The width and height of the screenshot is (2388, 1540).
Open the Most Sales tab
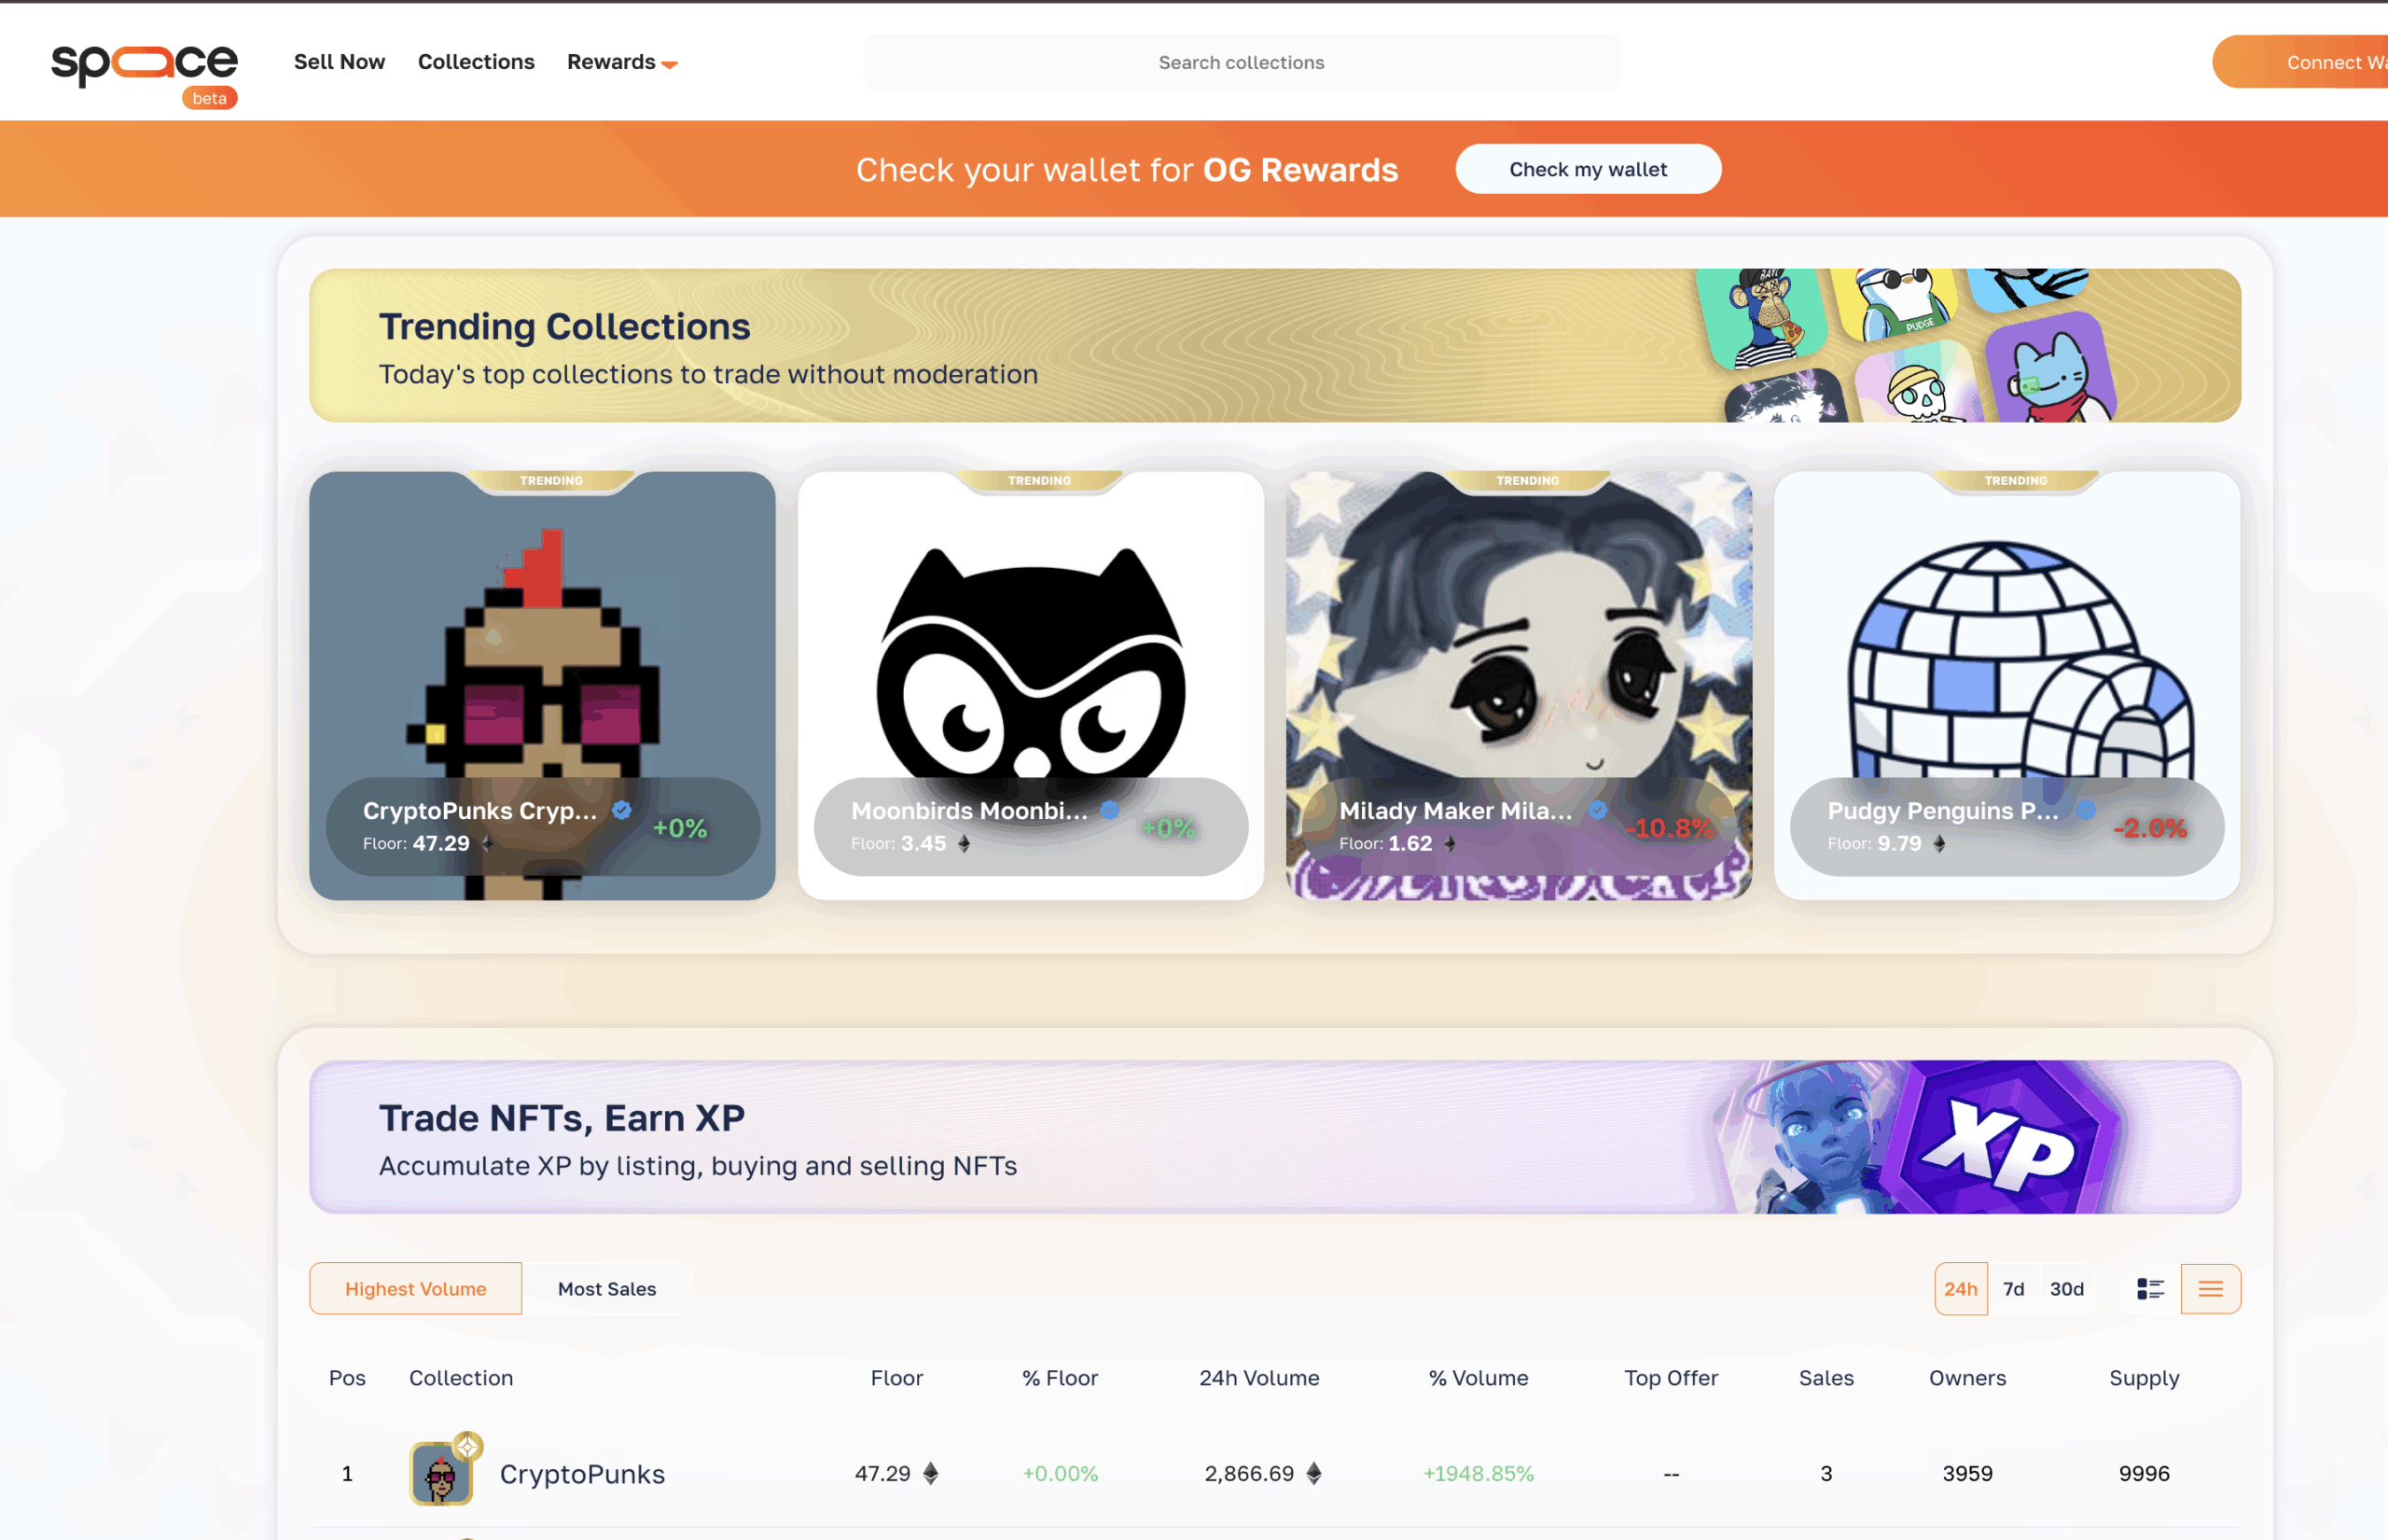tap(607, 1289)
